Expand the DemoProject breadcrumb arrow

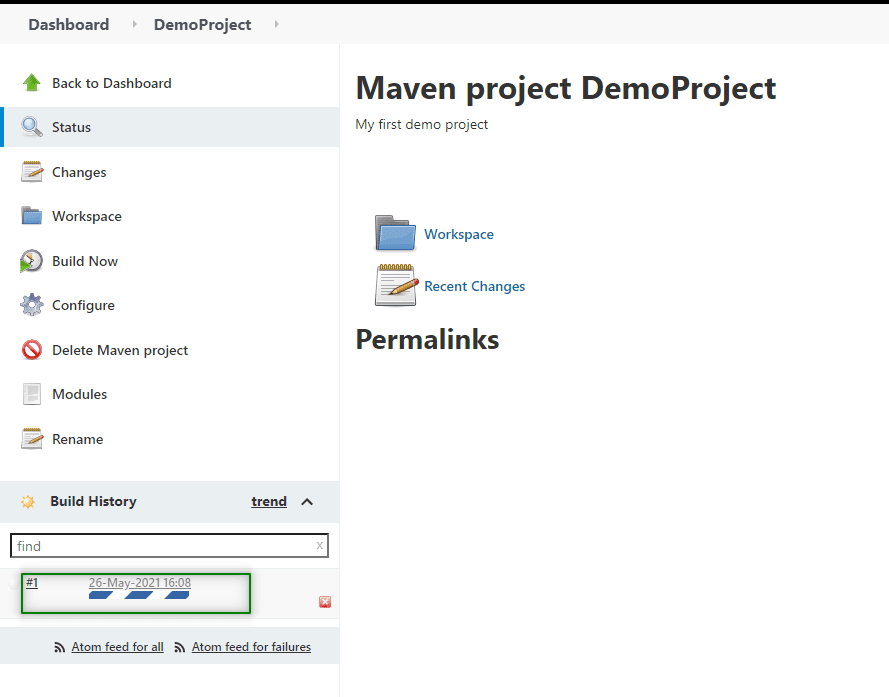277,24
